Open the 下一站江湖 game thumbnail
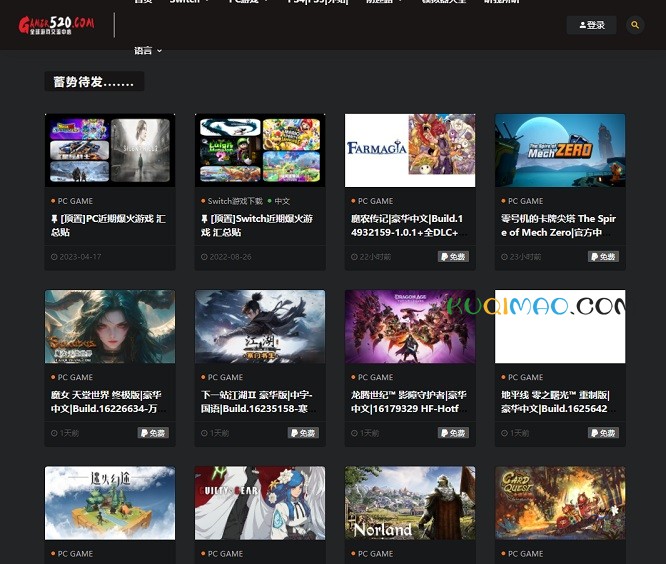The image size is (666, 564). (x=260, y=327)
